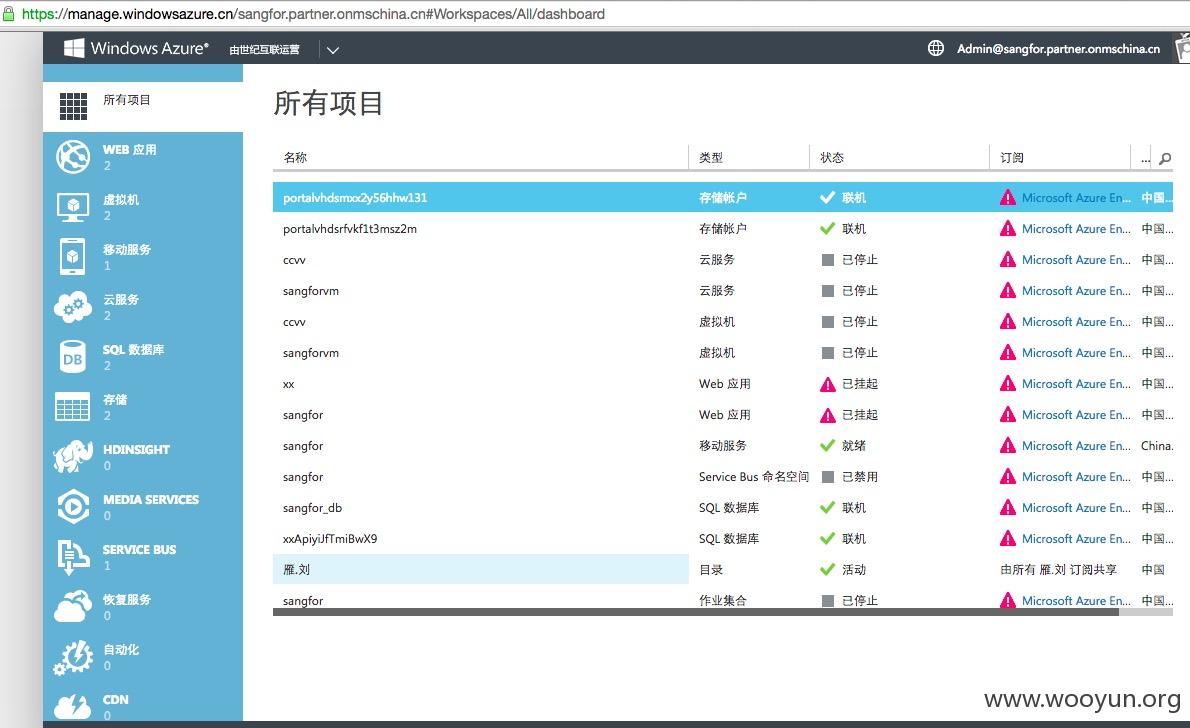Screen dimensions: 1190x728
Task: Sort by 类型 column header
Action: (711, 157)
